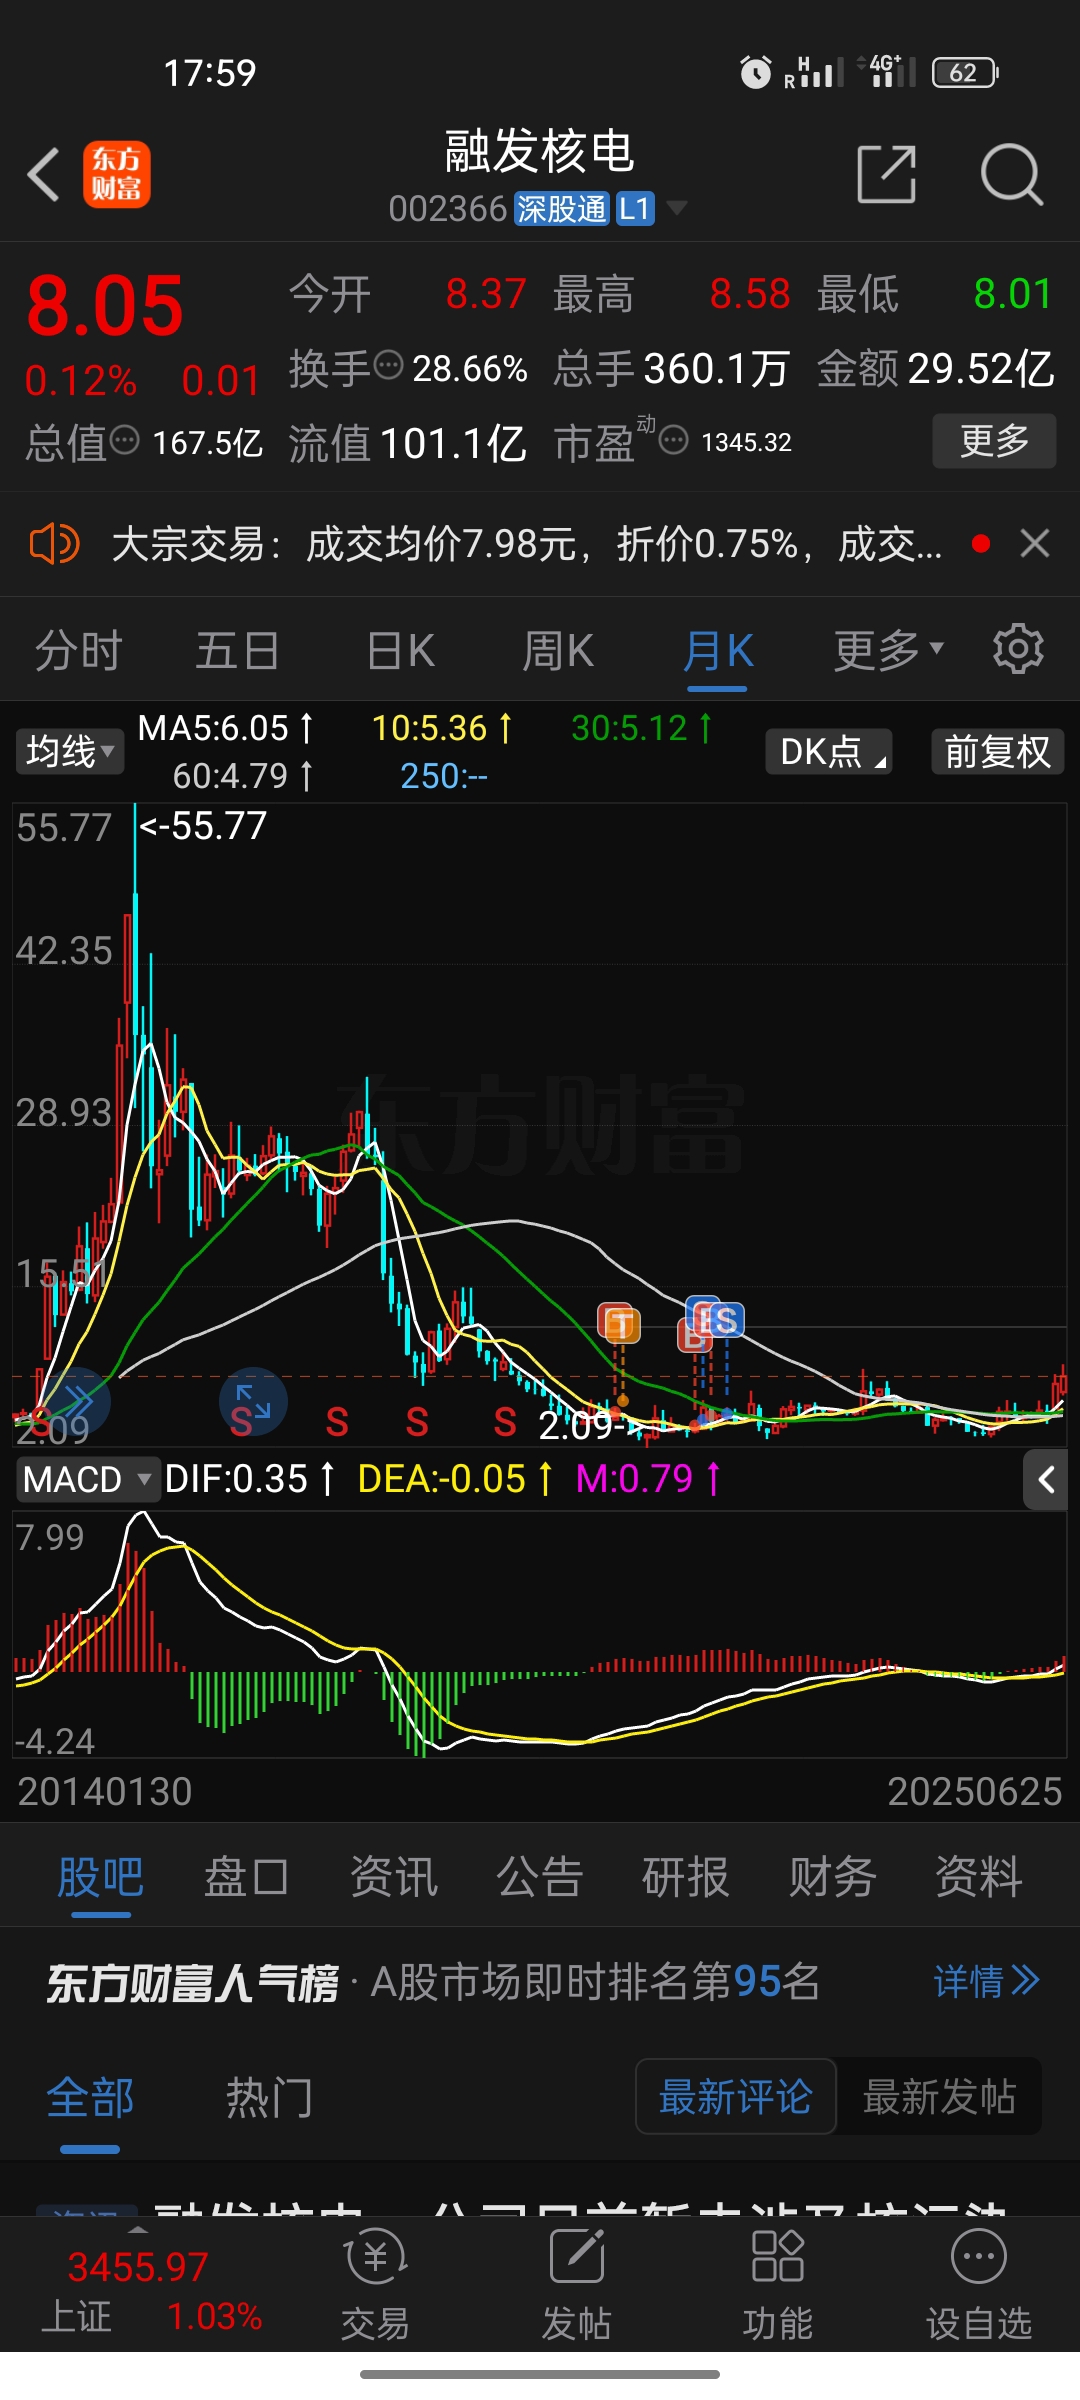Image resolution: width=1080 pixels, height=2400 pixels.
Task: Open the MACD indicator dropdown
Action: (x=88, y=1479)
